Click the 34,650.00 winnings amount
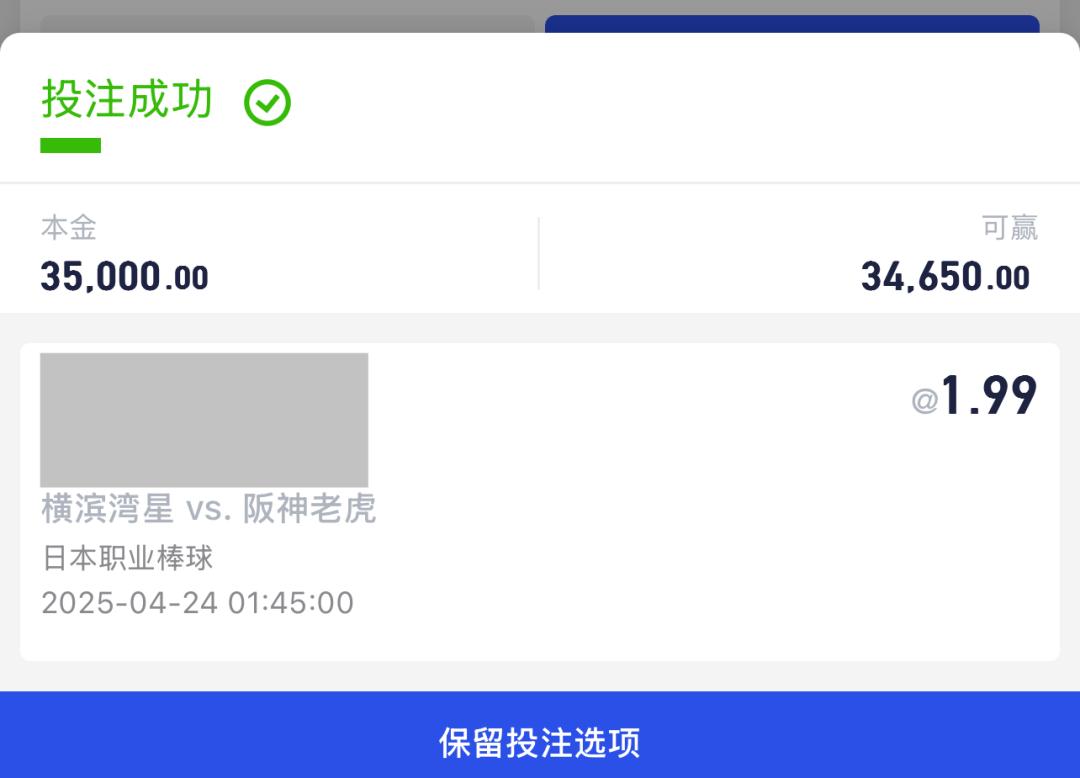The height and width of the screenshot is (778, 1080). (946, 277)
